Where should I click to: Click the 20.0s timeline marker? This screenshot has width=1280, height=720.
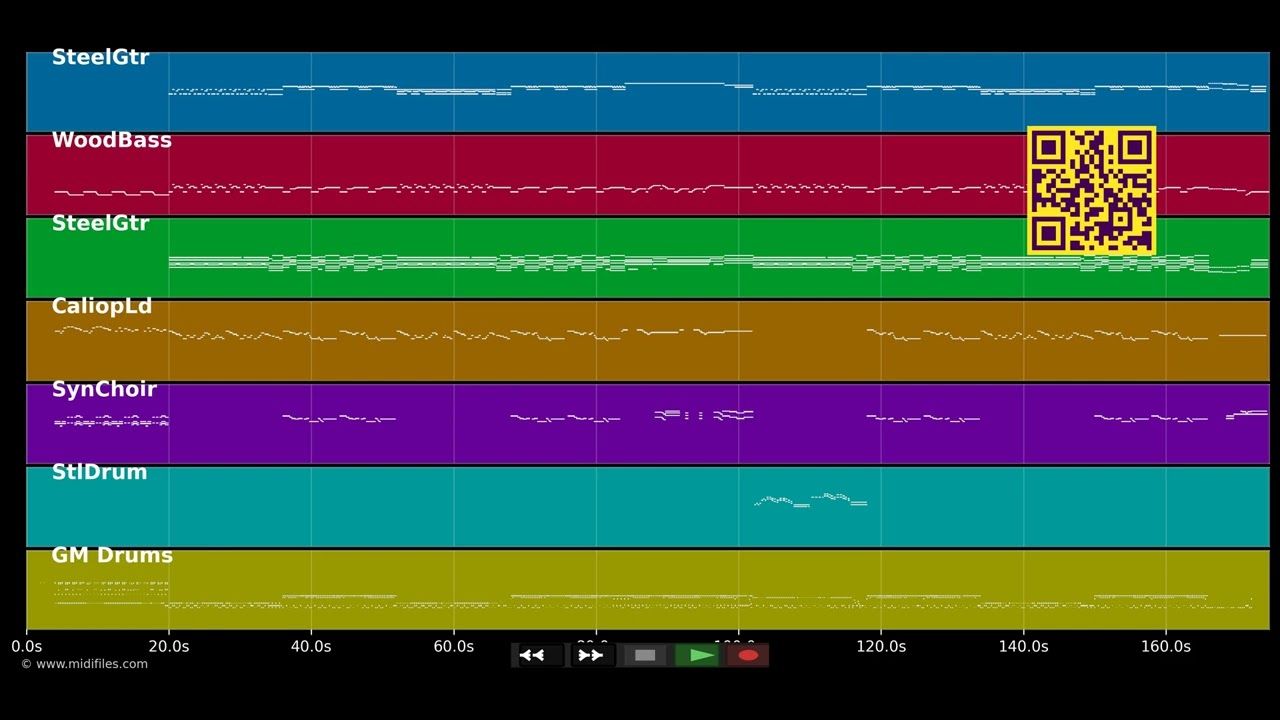coord(169,647)
